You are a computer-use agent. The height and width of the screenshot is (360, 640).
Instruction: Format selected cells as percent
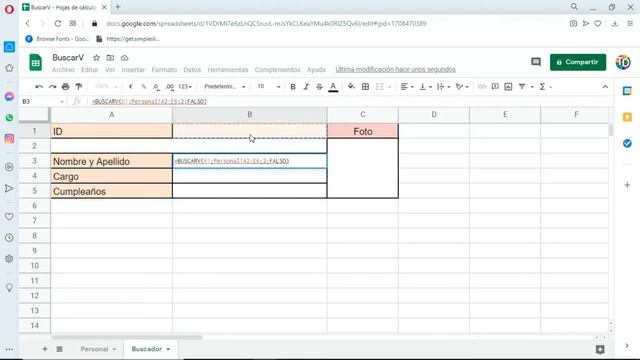[x=144, y=87]
